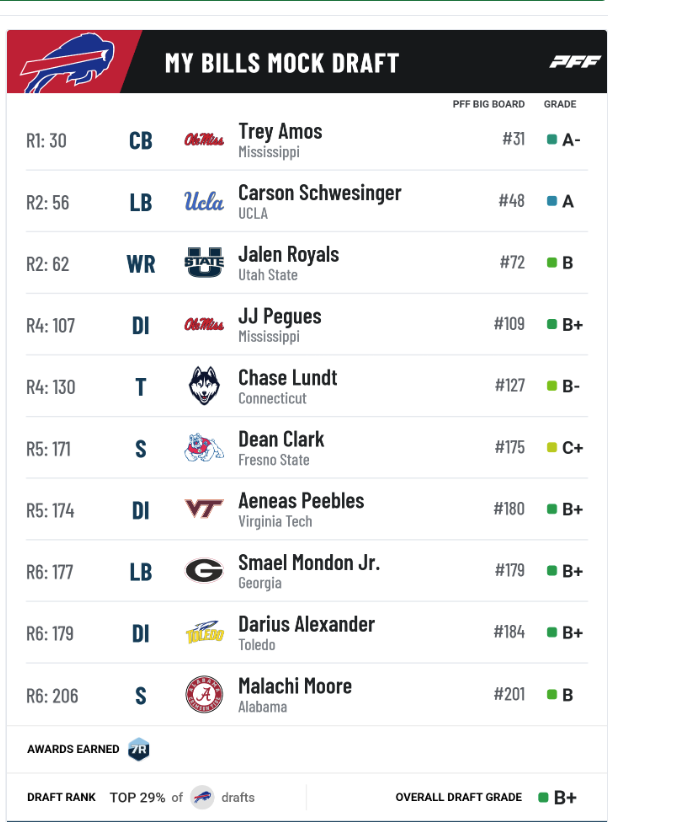The width and height of the screenshot is (676, 822).
Task: Click the small Bills logo in Draft Rank
Action: pos(202,797)
